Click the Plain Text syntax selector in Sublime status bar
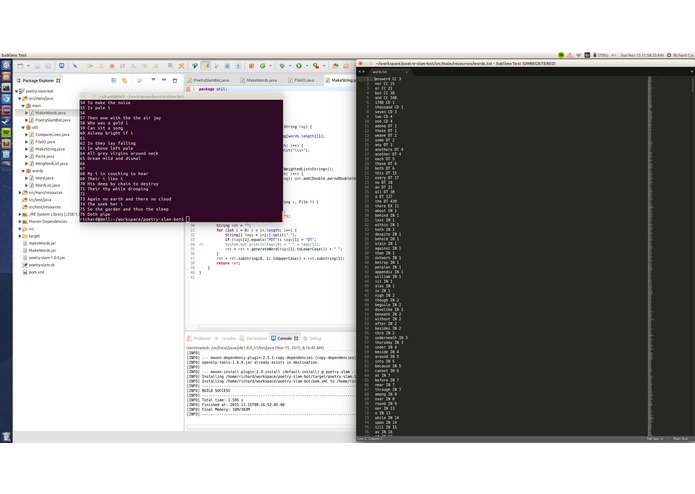Image resolution: width=695 pixels, height=494 pixels. [680, 439]
